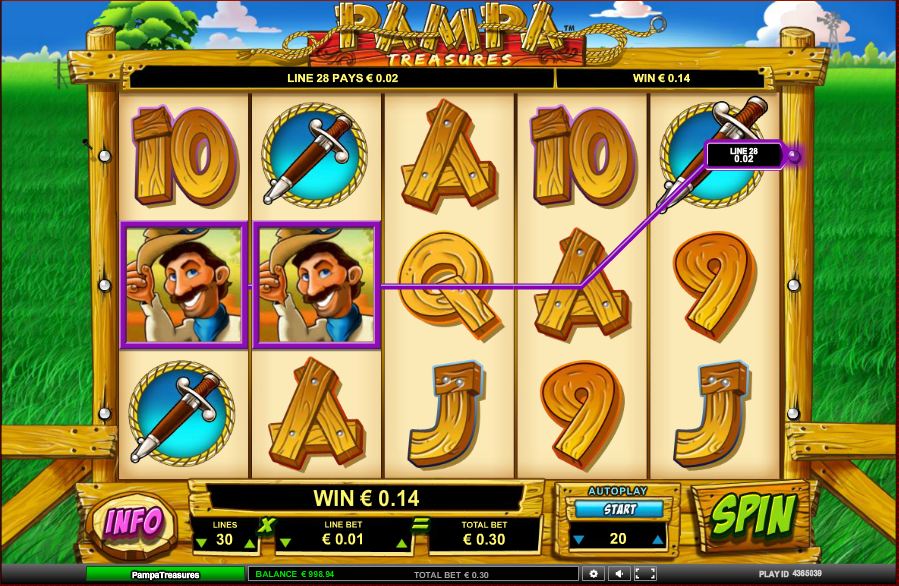Increase the number of lines arrow
Screen dimensions: 899x586
tap(249, 542)
